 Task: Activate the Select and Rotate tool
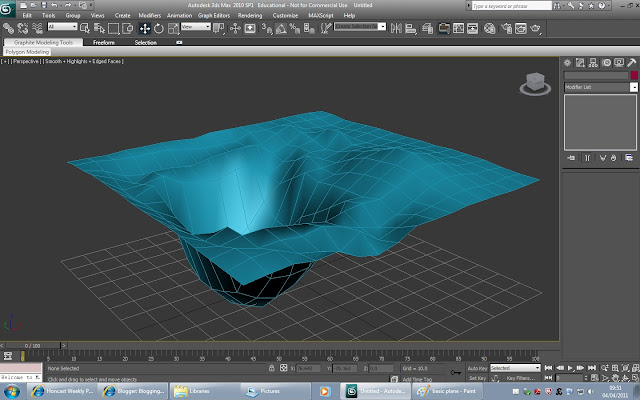pos(159,28)
